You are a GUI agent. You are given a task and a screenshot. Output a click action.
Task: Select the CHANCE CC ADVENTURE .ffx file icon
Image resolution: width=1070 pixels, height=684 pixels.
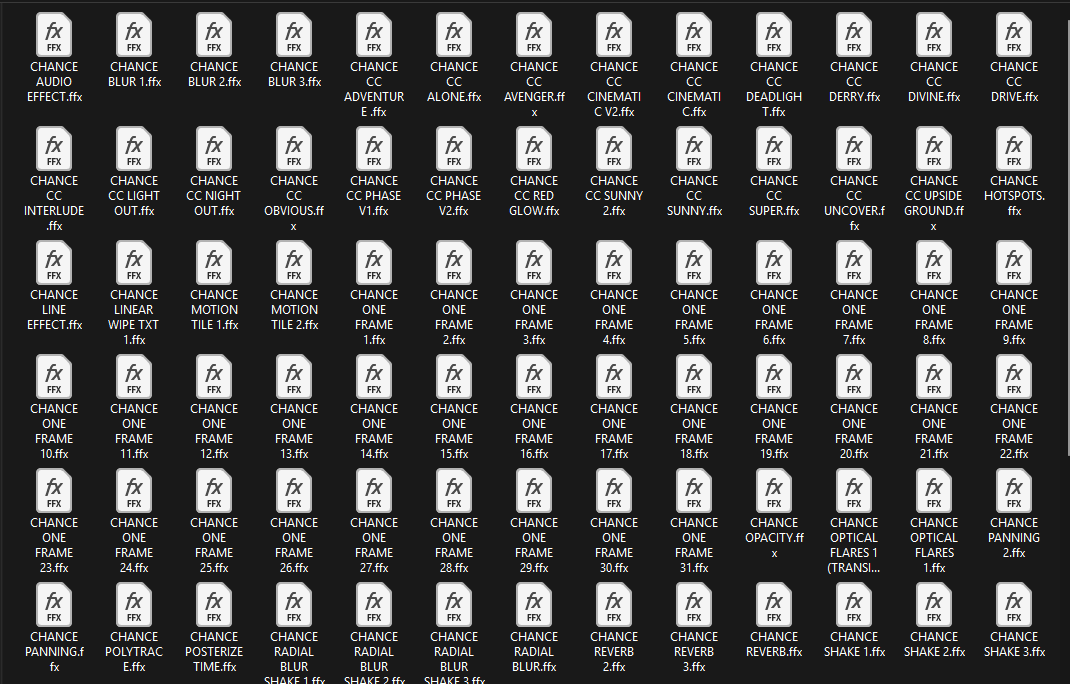point(374,34)
